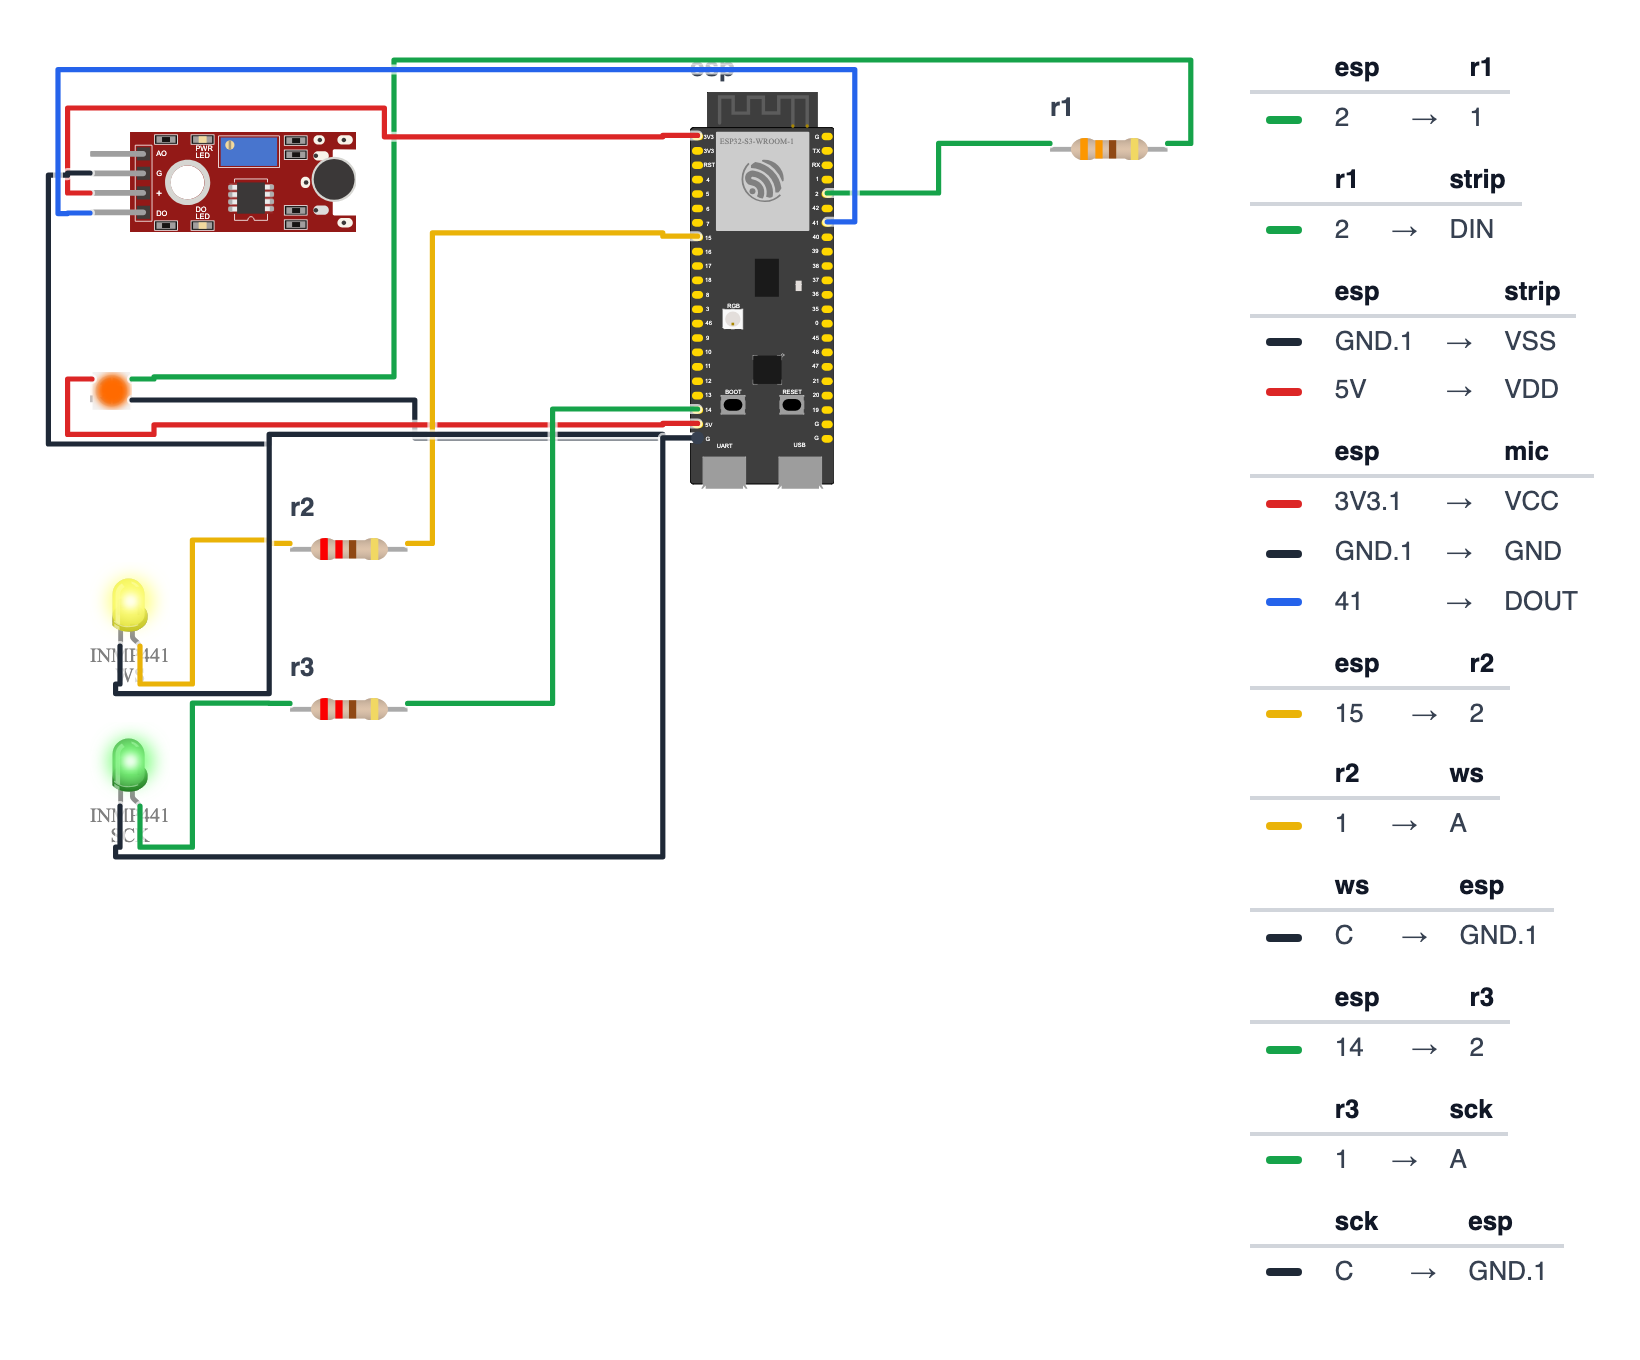
Task: Click the 'mic' header in the legend
Action: pos(1526,451)
